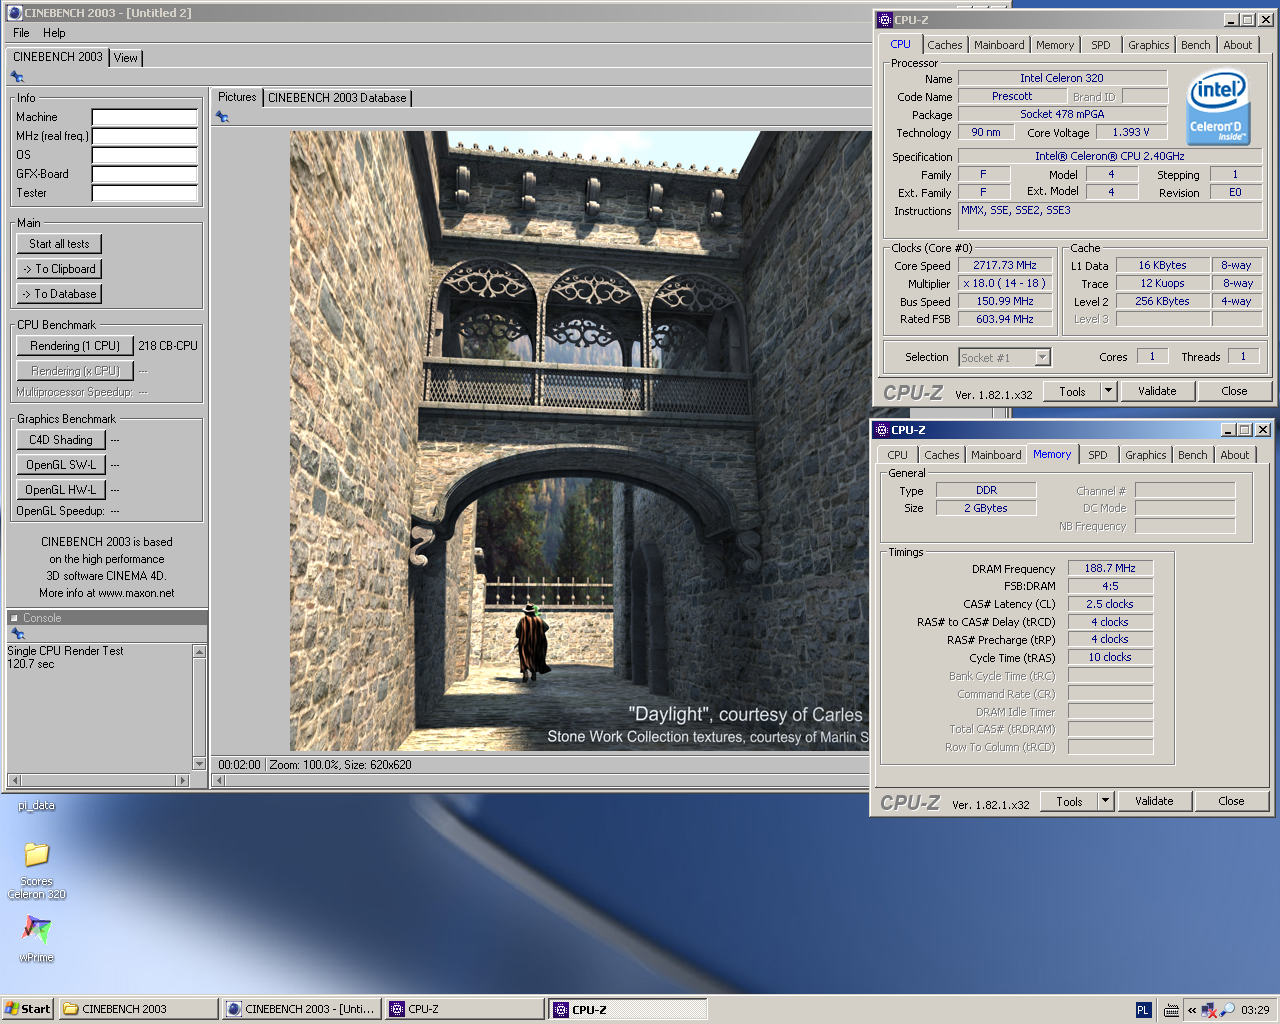Open the File menu in CINEBENCH
Screen dimensions: 1280x1024
click(21, 33)
